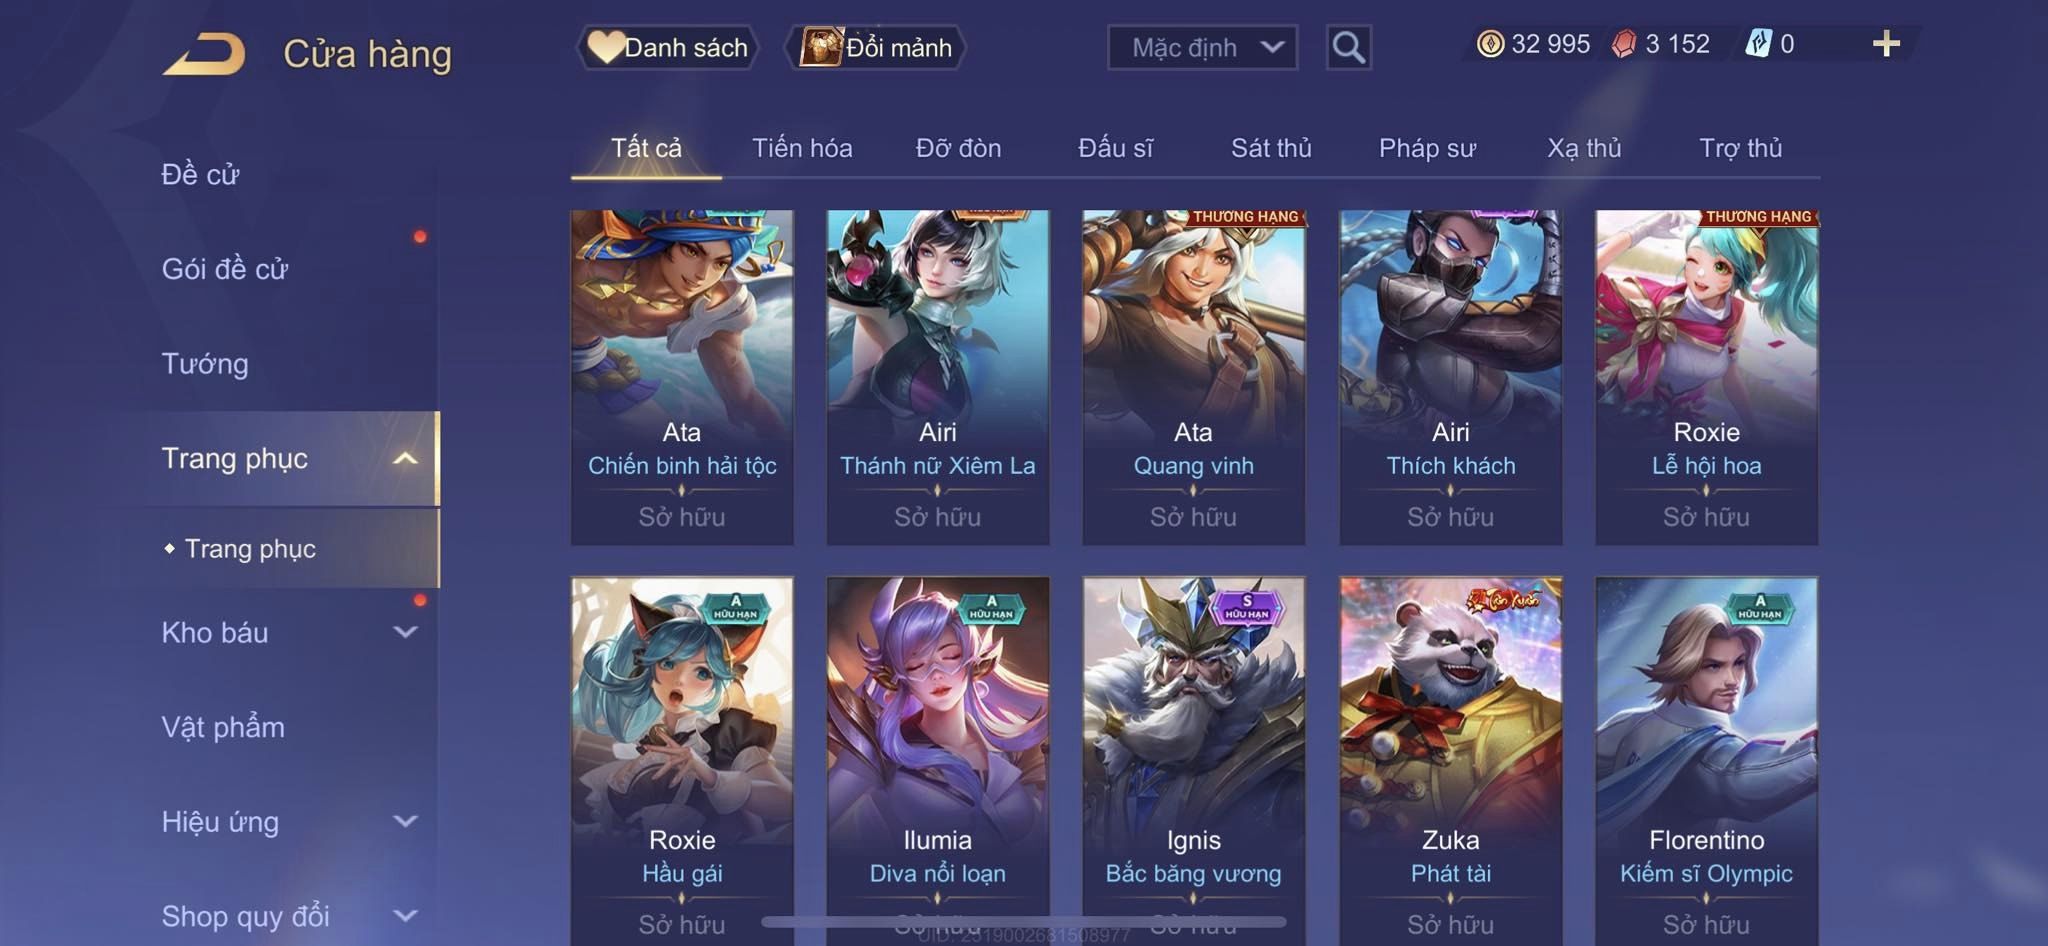Open the Mặc định sort dropdown
Image resolution: width=2048 pixels, height=946 pixels.
pos(1202,47)
